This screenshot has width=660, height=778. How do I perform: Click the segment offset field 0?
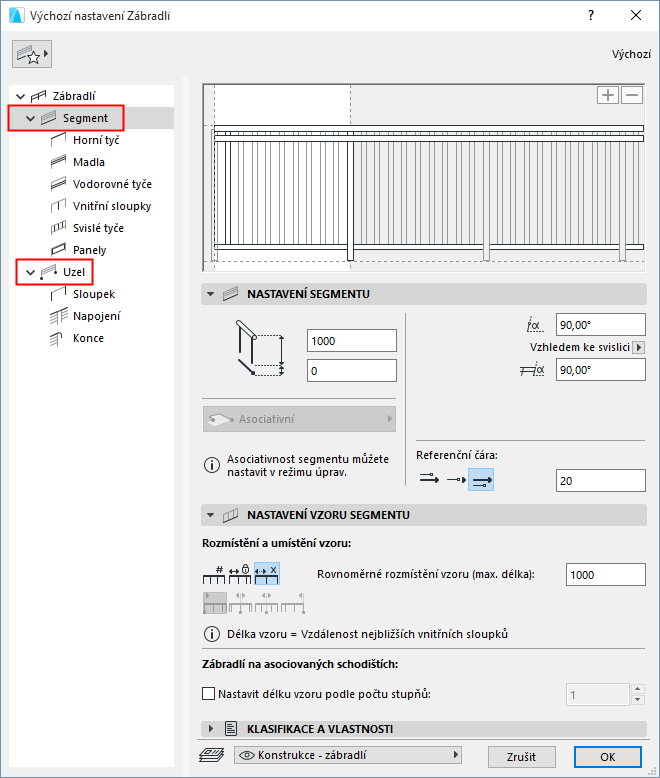[352, 371]
